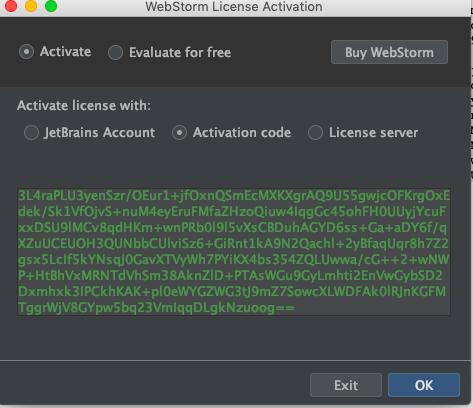Click the code line starting with gsx5LcIfSkYNsqJ0
The width and height of the screenshot is (473, 408).
pyautogui.click(x=234, y=259)
